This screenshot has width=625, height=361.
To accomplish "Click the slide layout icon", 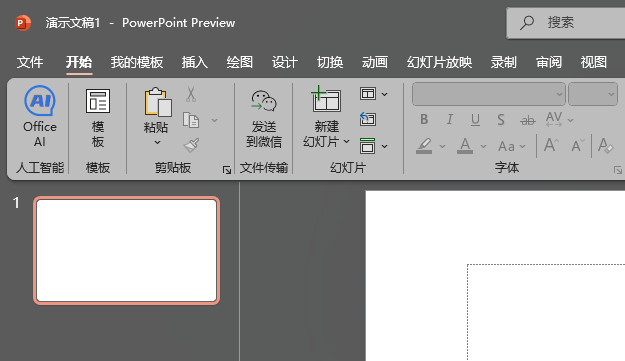I will coord(368,94).
